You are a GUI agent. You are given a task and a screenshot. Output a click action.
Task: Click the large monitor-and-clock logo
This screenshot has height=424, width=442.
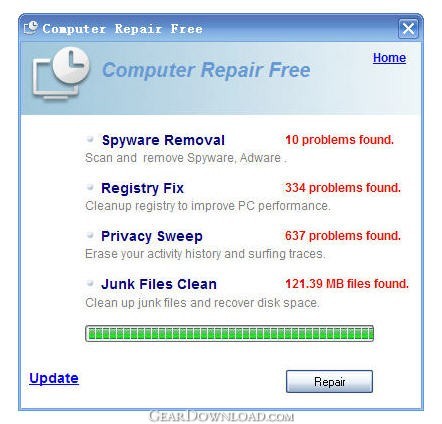click(61, 73)
